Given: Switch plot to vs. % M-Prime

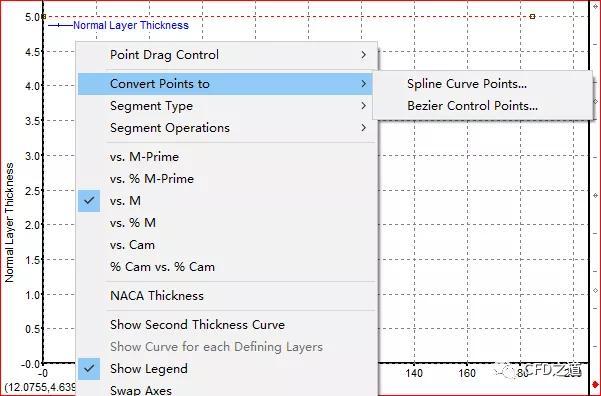Looking at the screenshot, I should tap(225, 179).
